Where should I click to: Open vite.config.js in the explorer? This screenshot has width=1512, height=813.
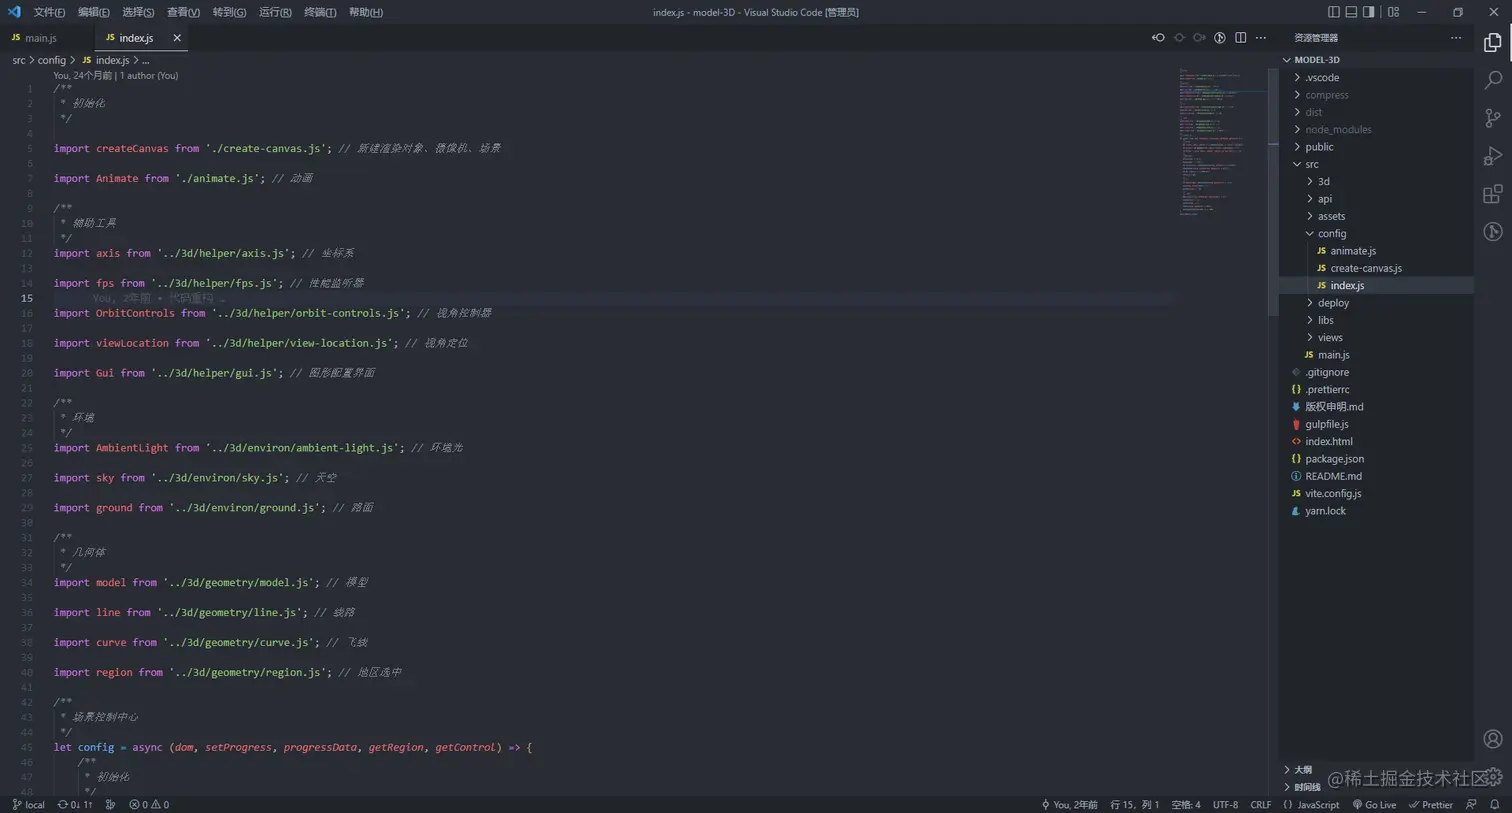1376,493
